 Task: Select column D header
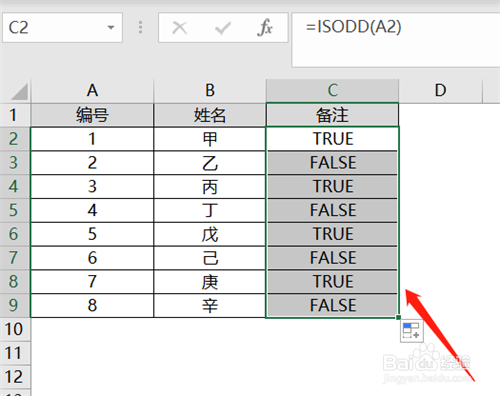(440, 91)
